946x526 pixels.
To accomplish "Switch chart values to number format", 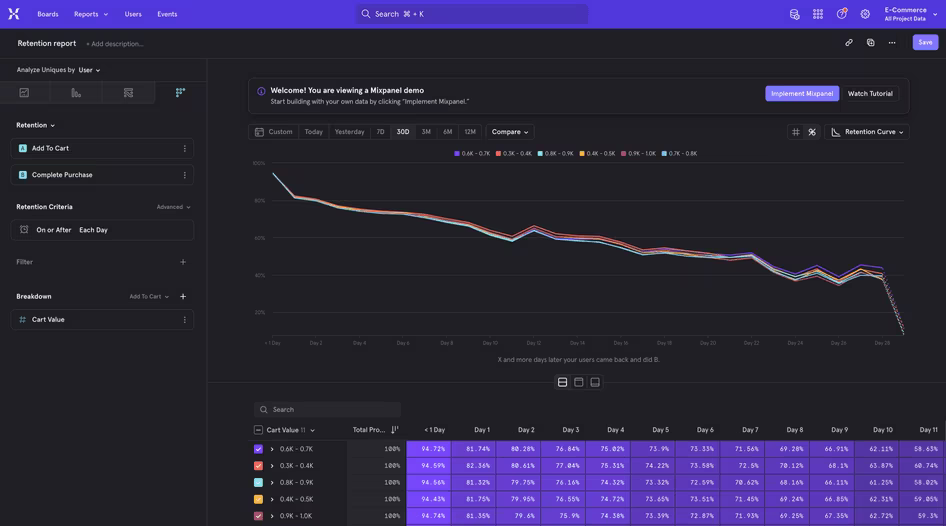I will (x=796, y=132).
